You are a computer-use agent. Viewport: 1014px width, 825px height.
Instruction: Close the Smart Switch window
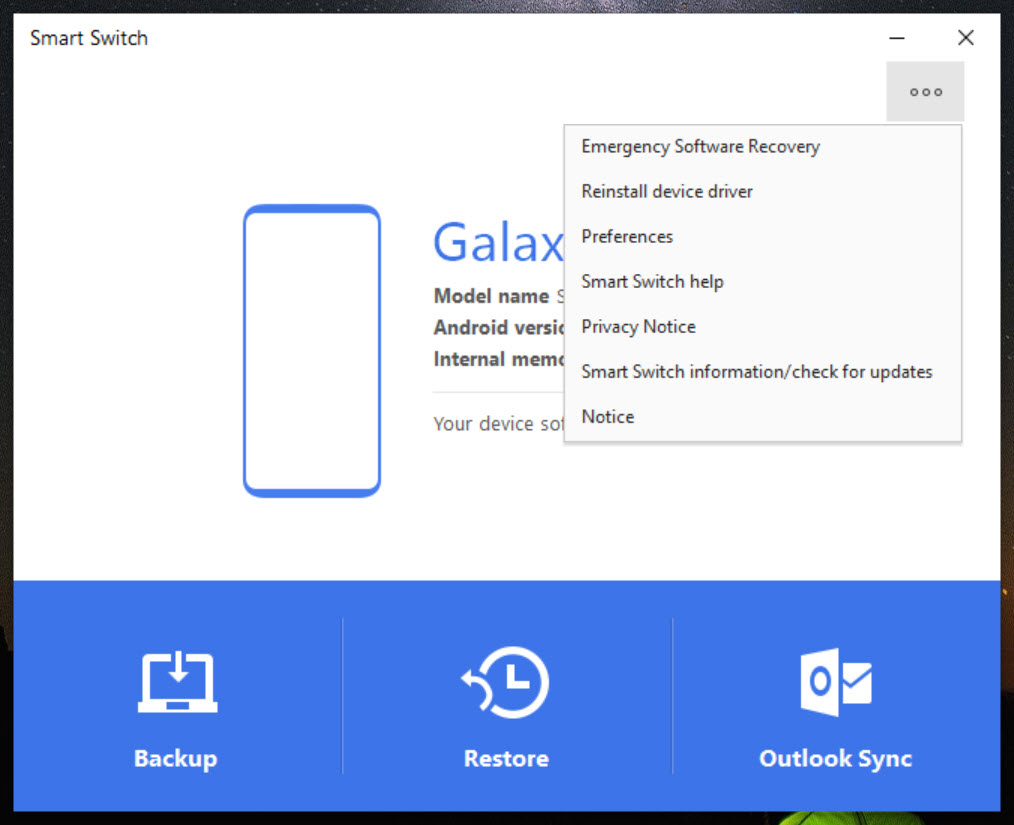point(965,38)
